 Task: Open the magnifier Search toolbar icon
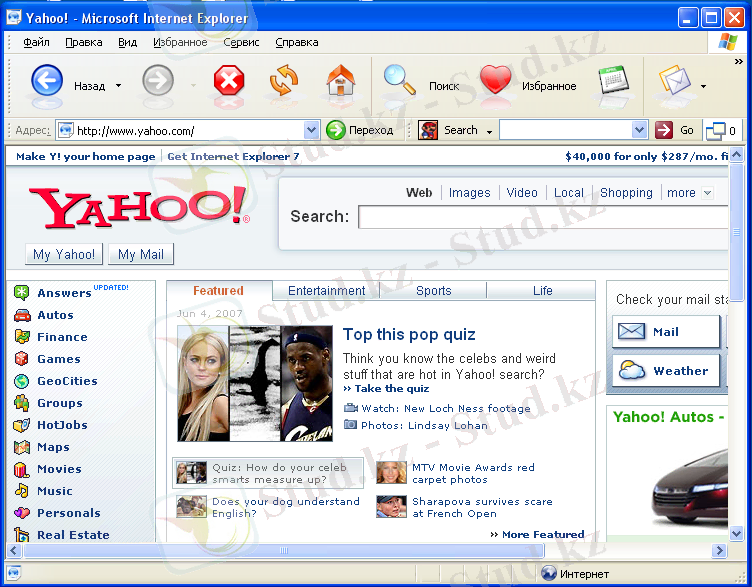[400, 81]
